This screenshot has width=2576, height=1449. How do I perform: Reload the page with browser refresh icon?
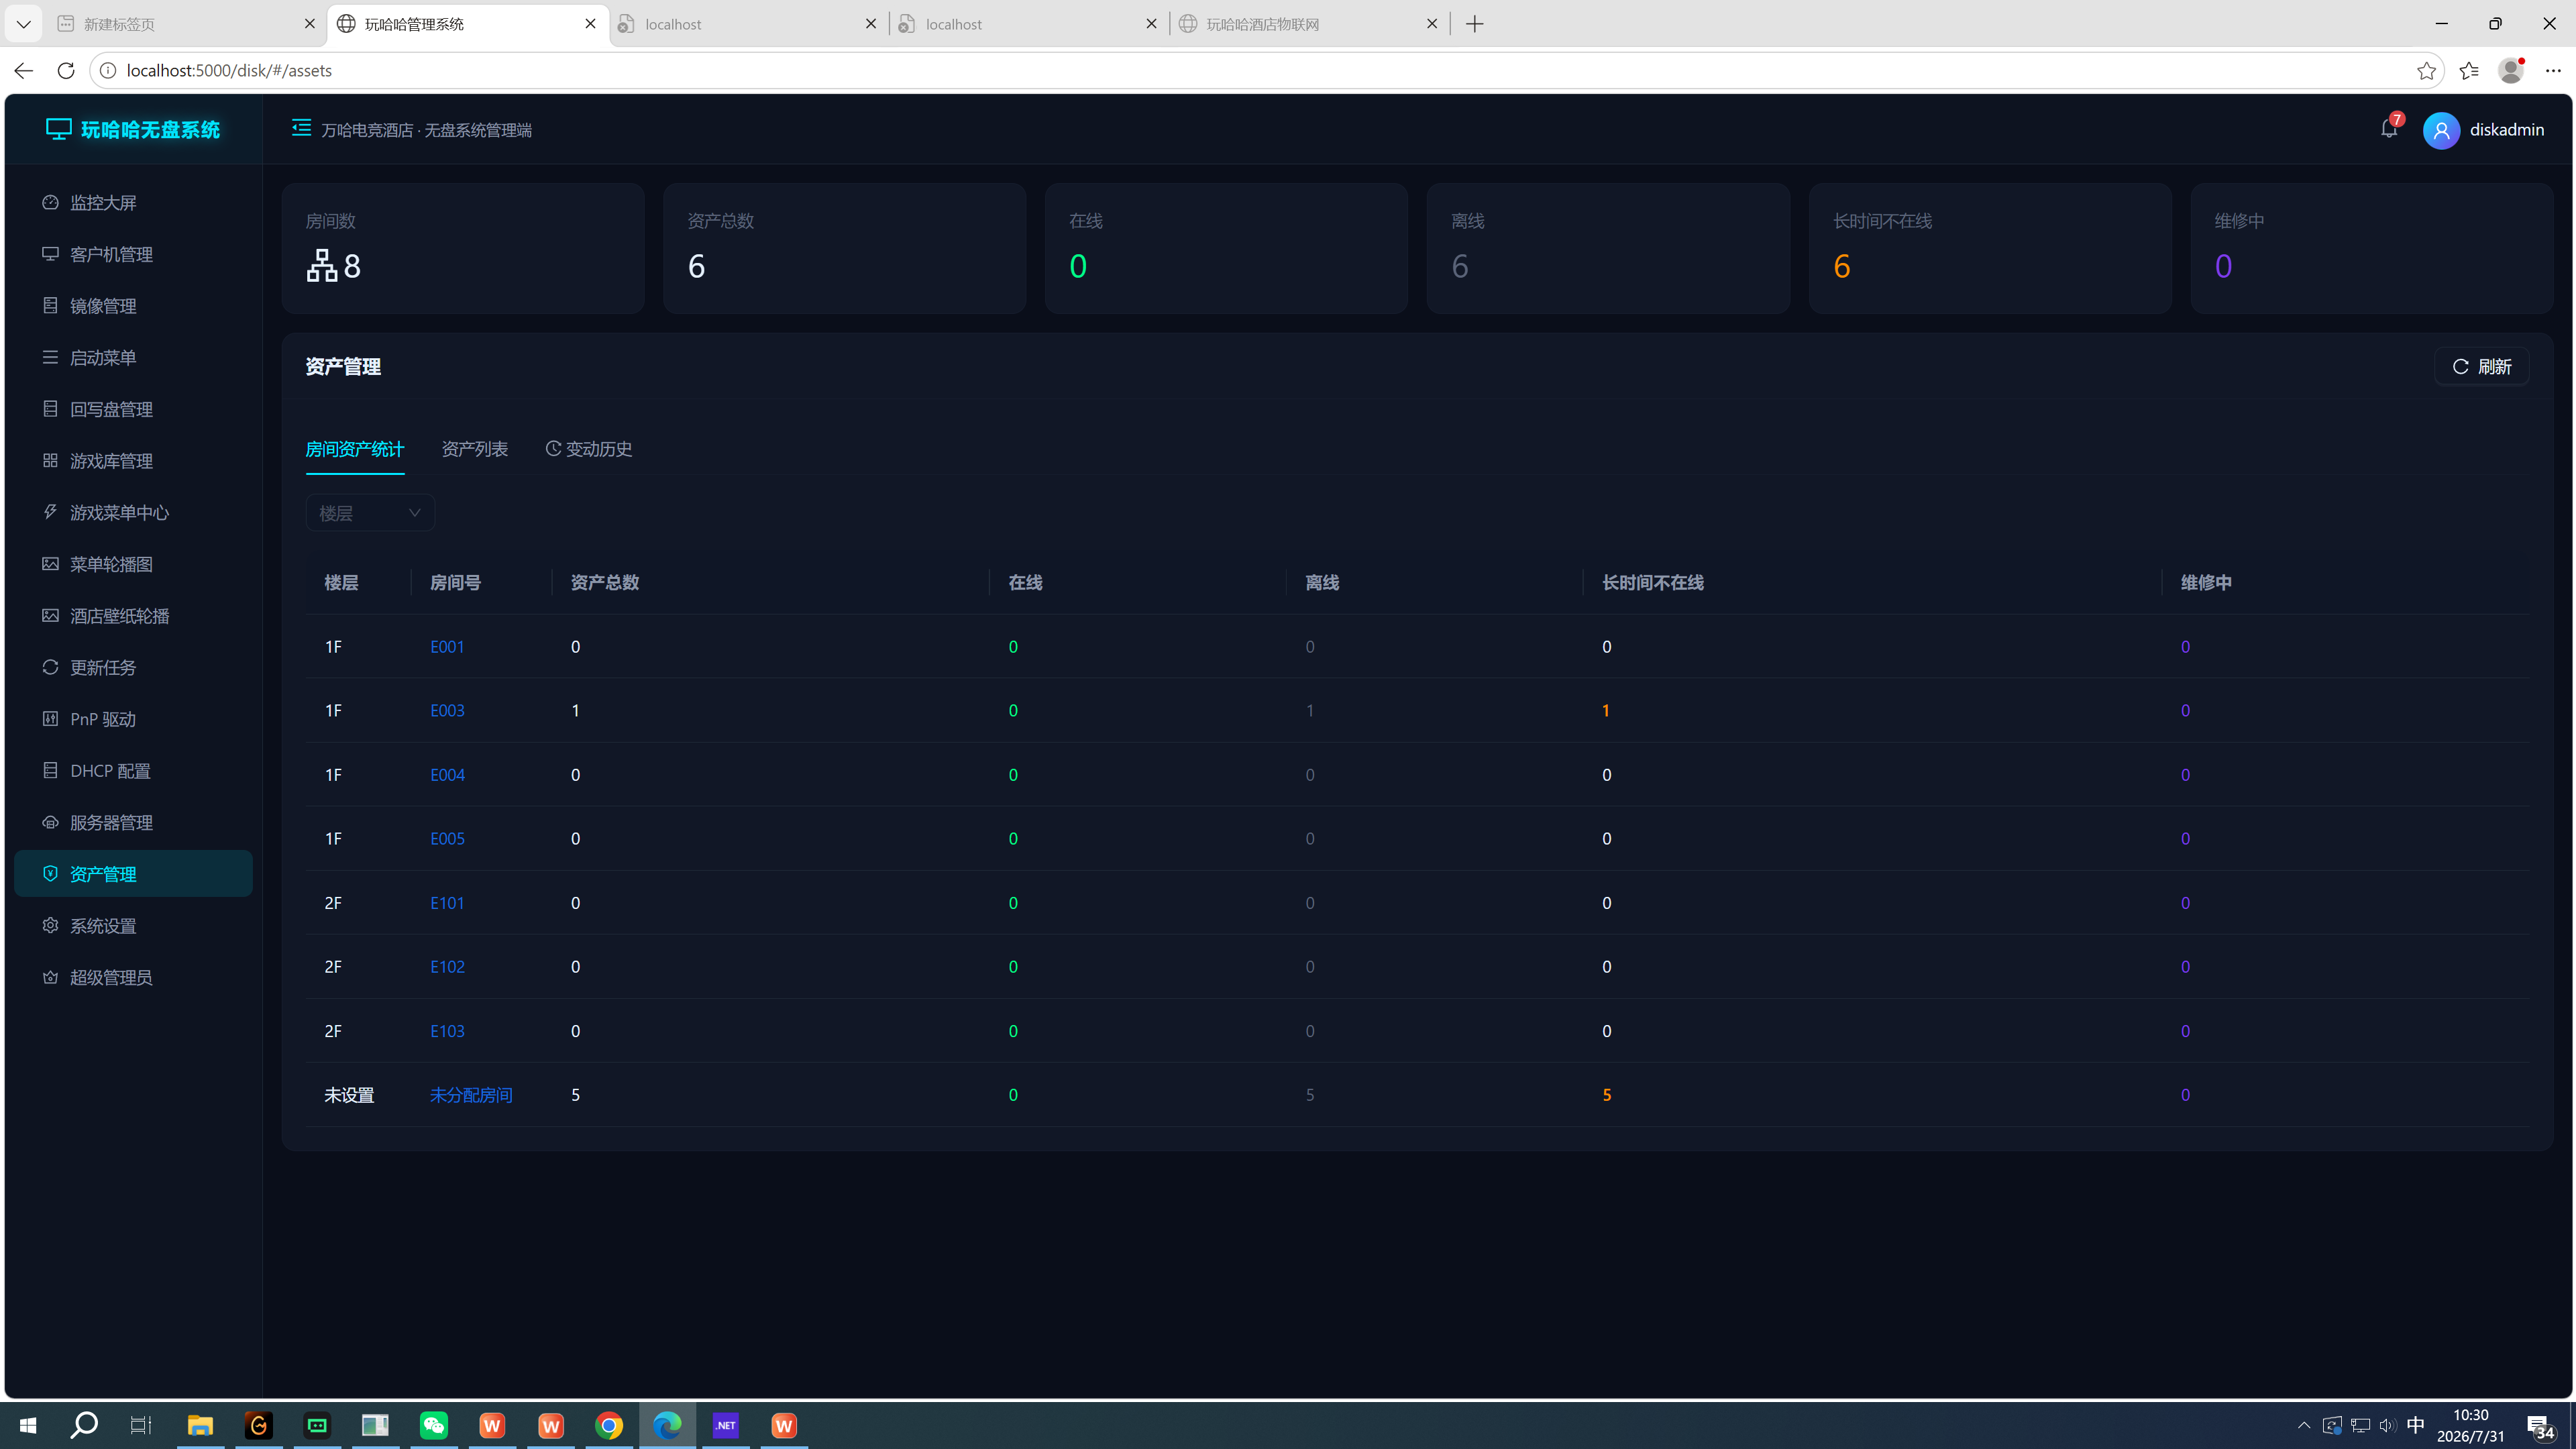66,70
